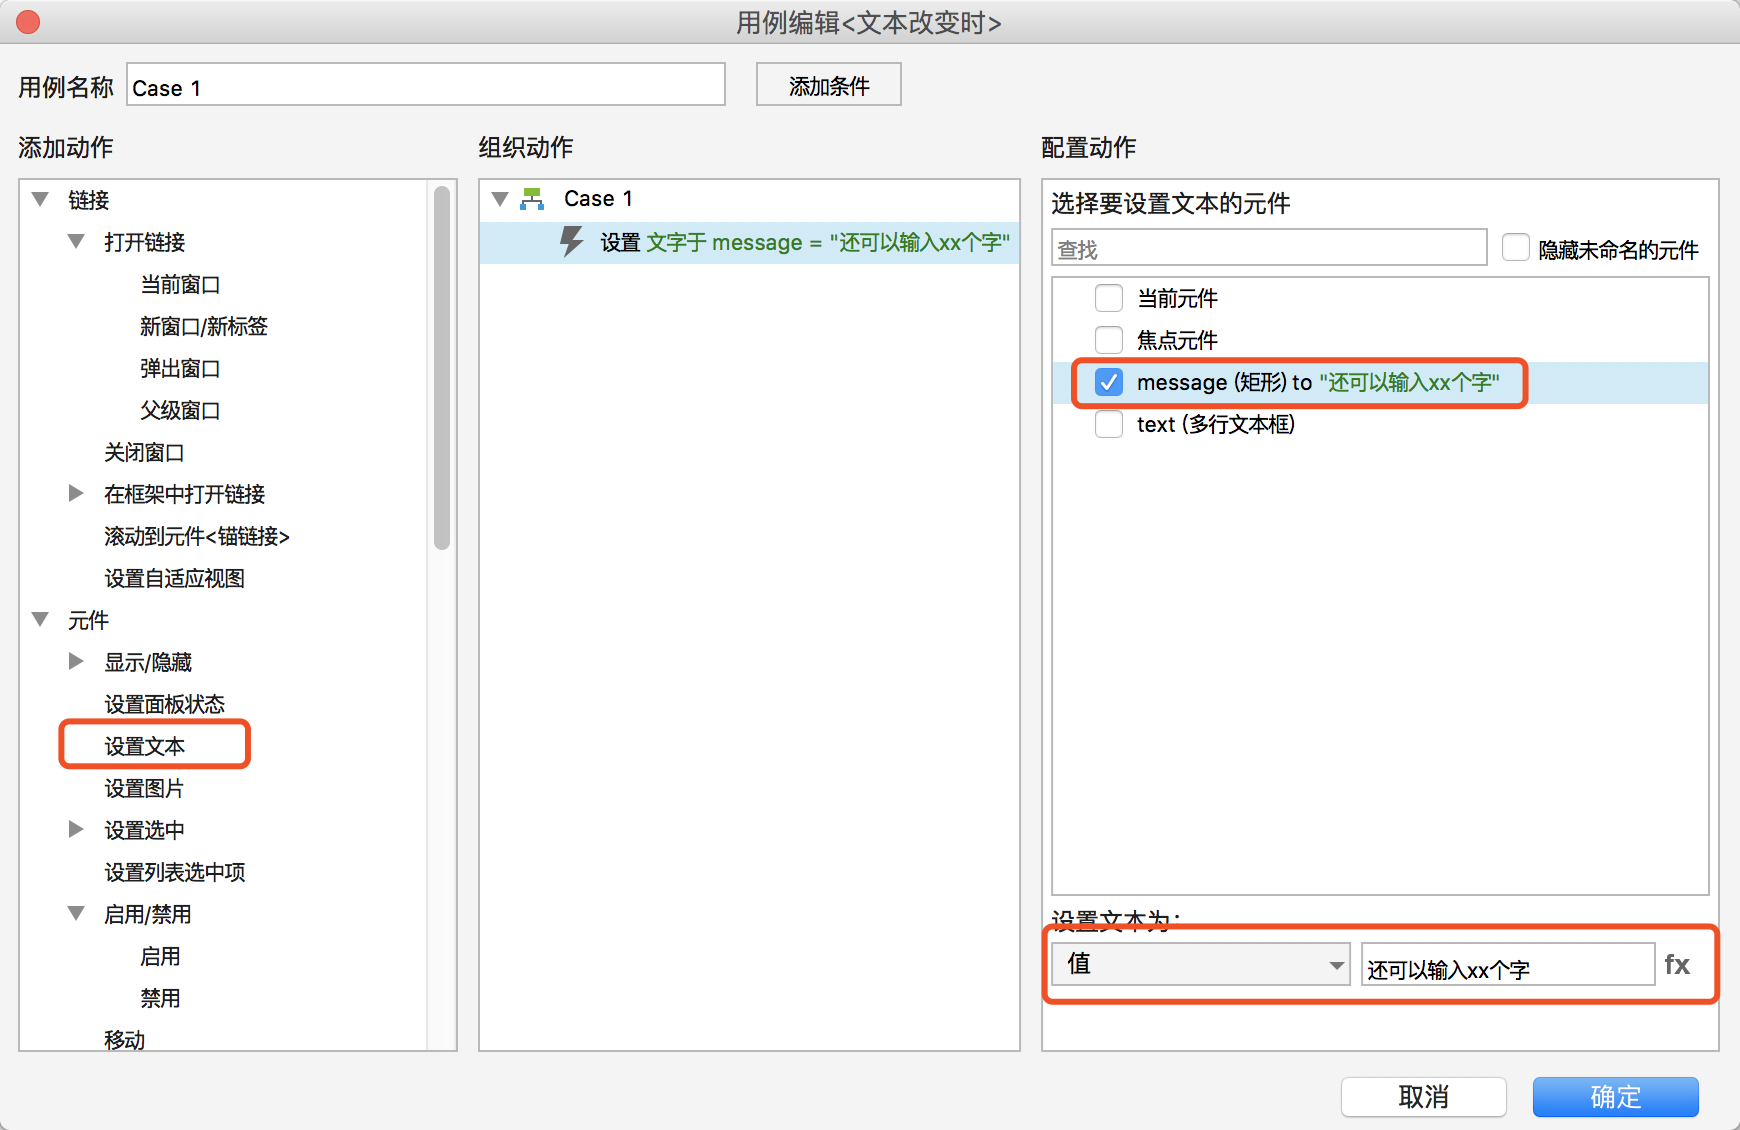Viewport: 1740px width, 1130px height.
Task: Select 设置面板状态 action
Action: tap(165, 705)
